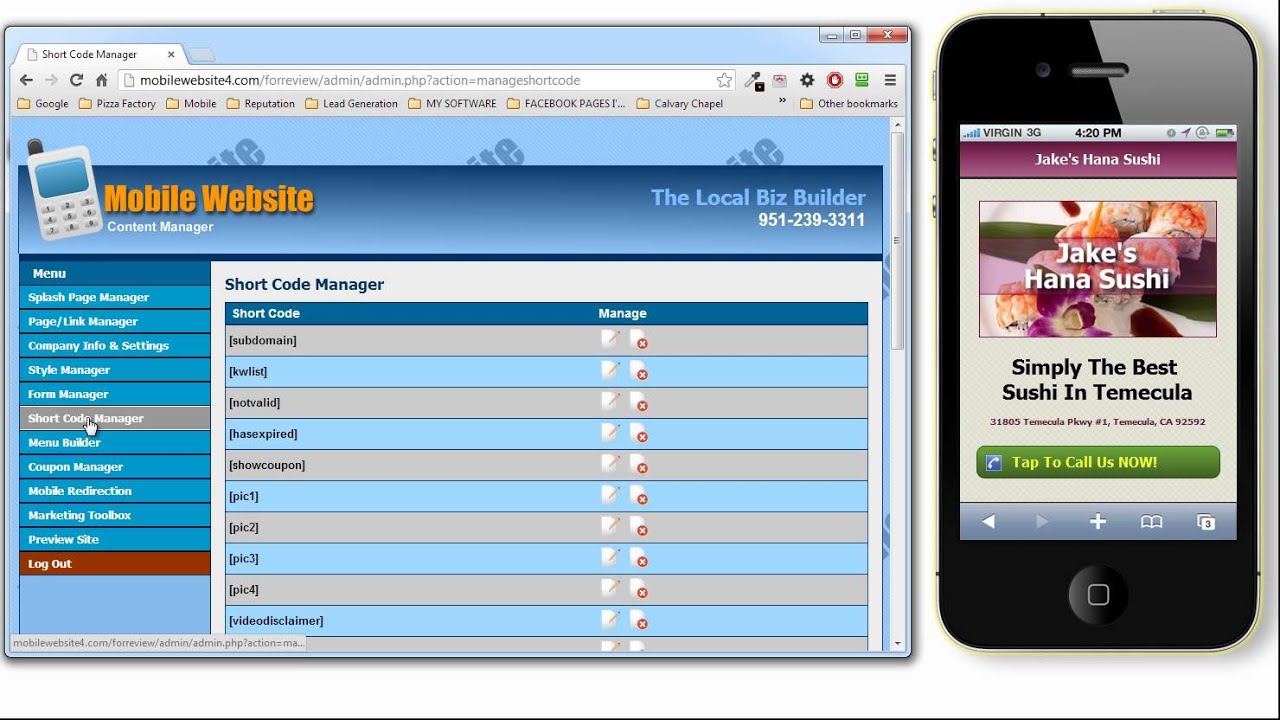Open Page/Link Manager
Screen dimensions: 1280x720
tap(115, 321)
